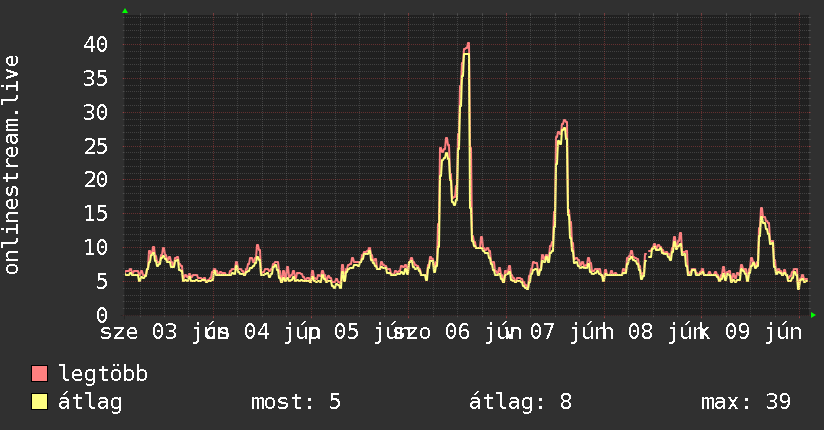Click the x-axis date label 07
The image size is (824, 430).
542,332
